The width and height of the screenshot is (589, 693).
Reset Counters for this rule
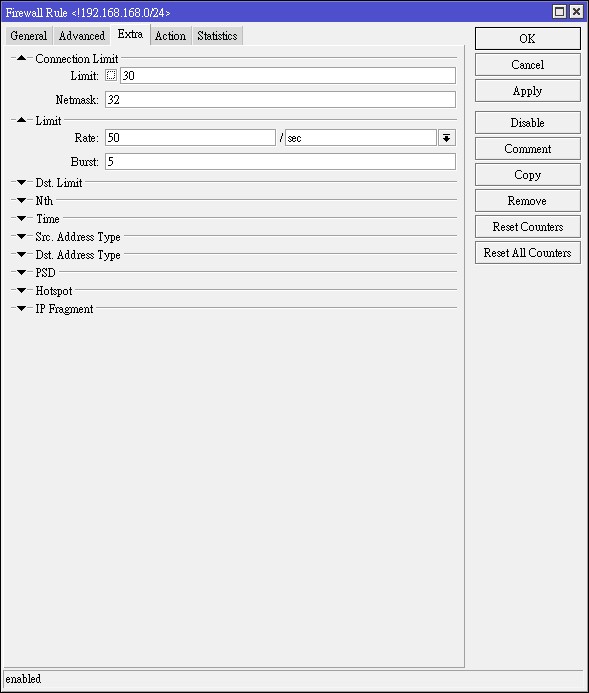coord(528,227)
